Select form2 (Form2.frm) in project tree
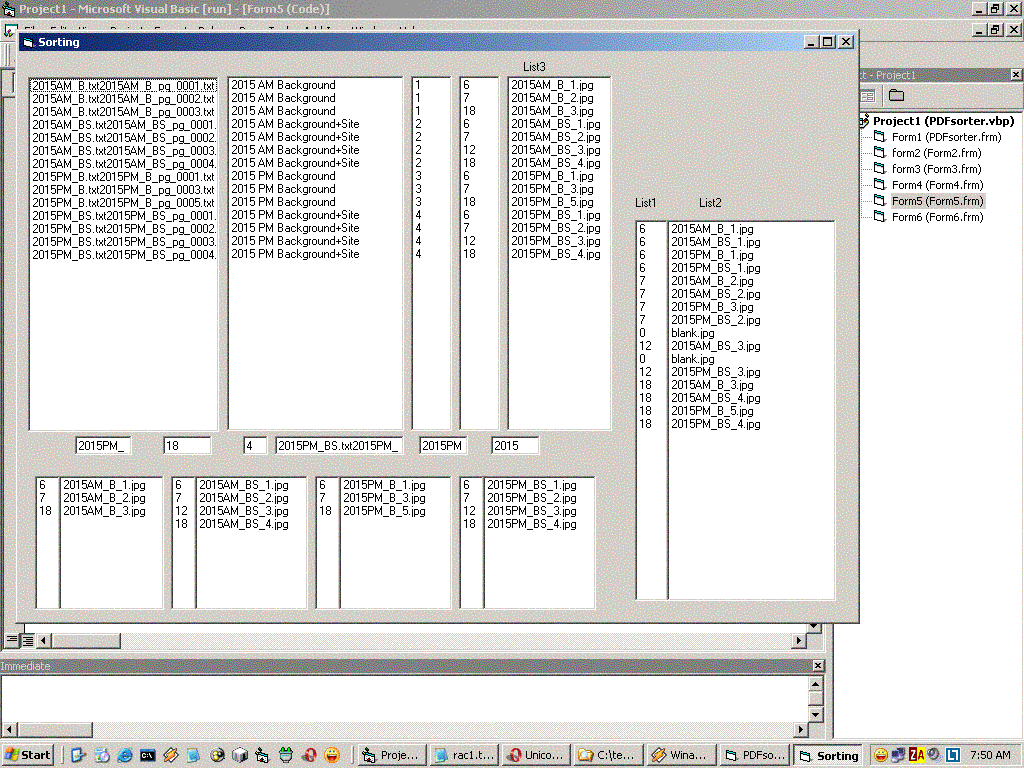Screen dimensions: 1024x768 click(936, 153)
